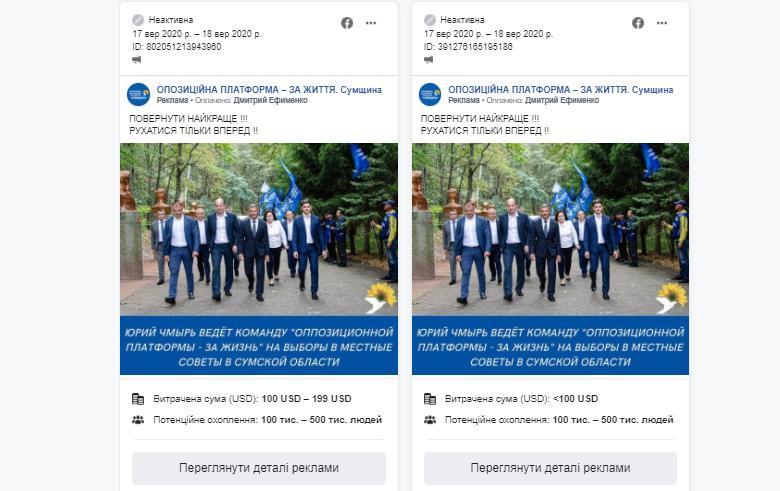Image resolution: width=780 pixels, height=491 pixels.
Task: Click the Facebook platform icon on right ad card
Action: point(638,23)
